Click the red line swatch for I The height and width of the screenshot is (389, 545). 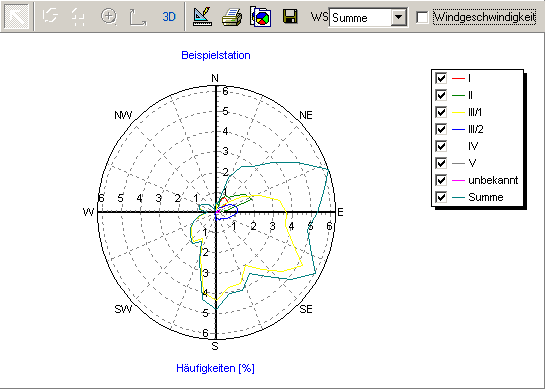pyautogui.click(x=458, y=79)
